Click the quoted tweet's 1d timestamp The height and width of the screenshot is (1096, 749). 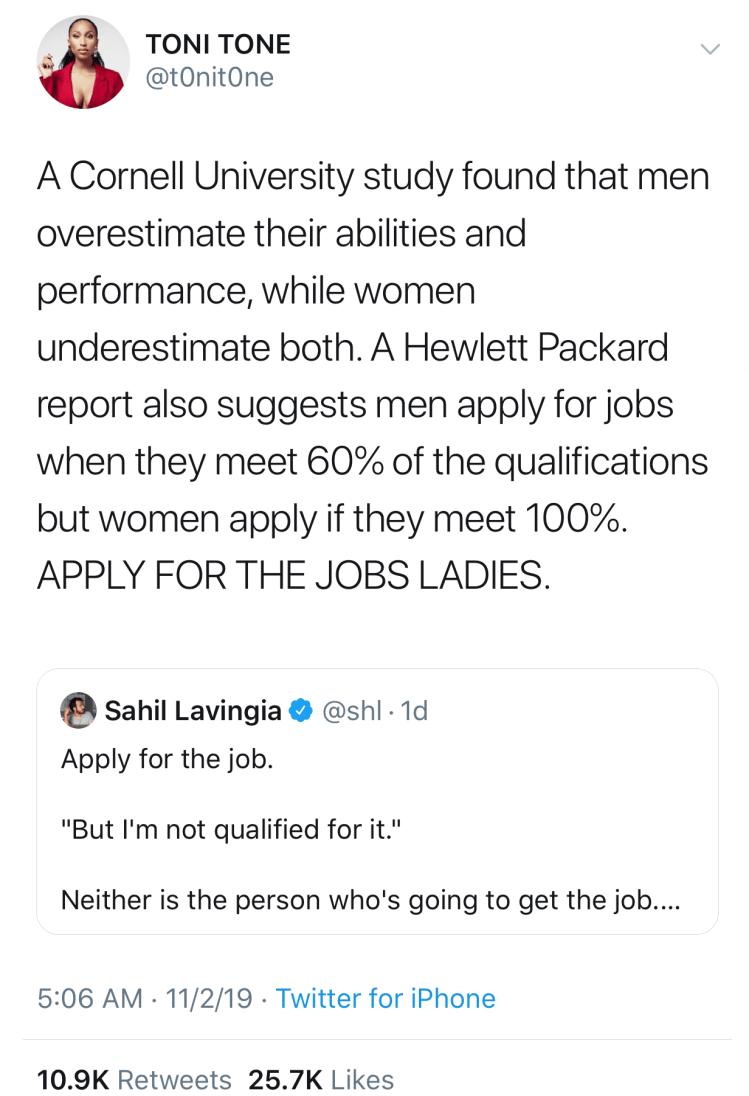tap(412, 711)
